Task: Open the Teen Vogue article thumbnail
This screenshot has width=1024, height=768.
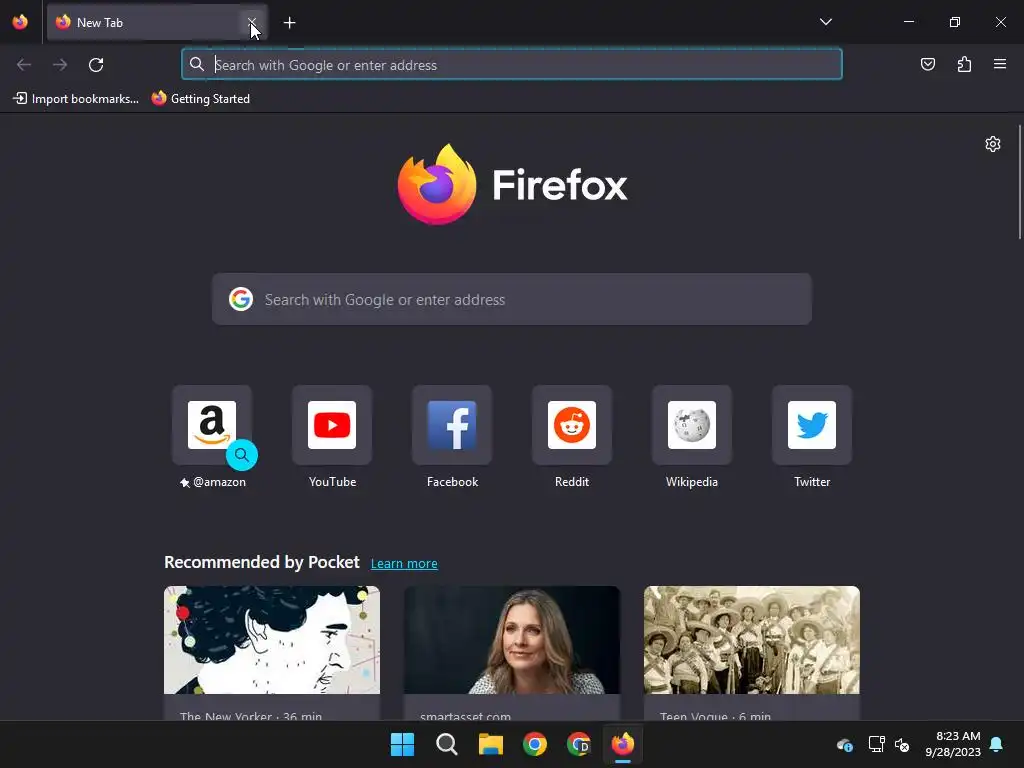Action: pyautogui.click(x=752, y=640)
